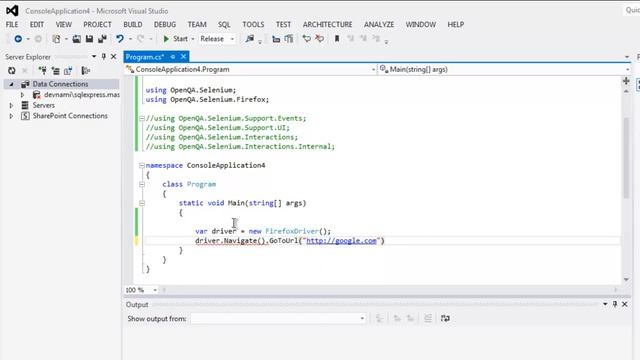Viewport: 640px width, 360px height.
Task: Pin the Output panel
Action: click(615, 304)
